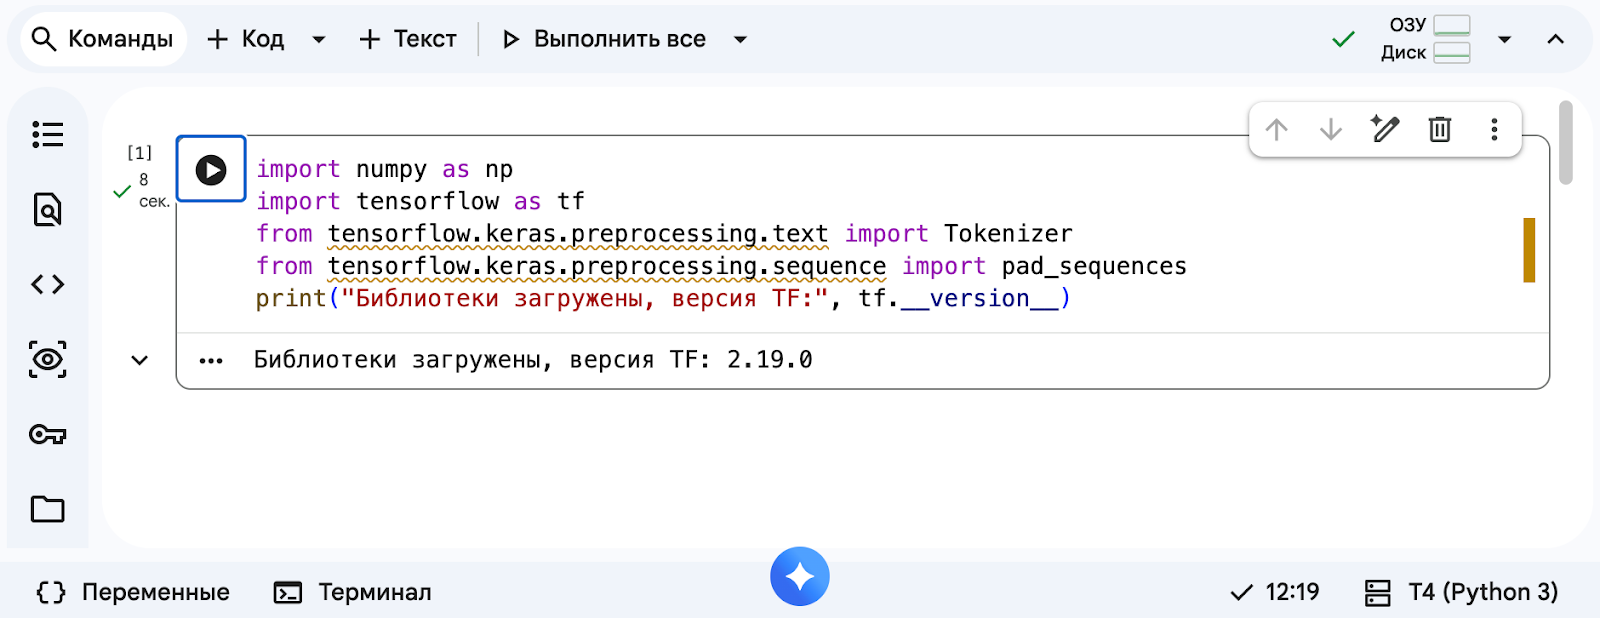This screenshot has width=1600, height=618.
Task: Expand the Код dropdown arrow
Action: coord(319,40)
